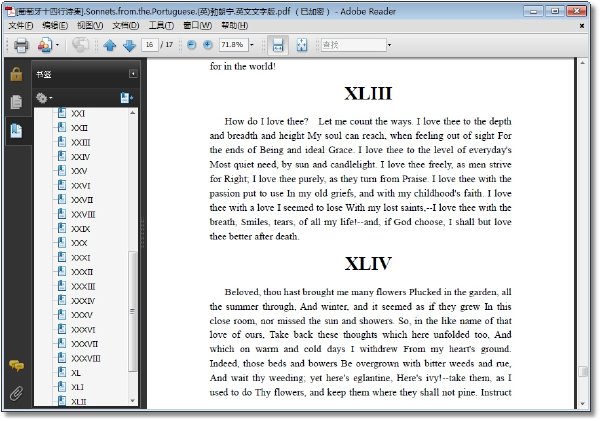Open the find options dropdown arrow
Image resolution: width=600 pixels, height=421 pixels.
(x=389, y=45)
